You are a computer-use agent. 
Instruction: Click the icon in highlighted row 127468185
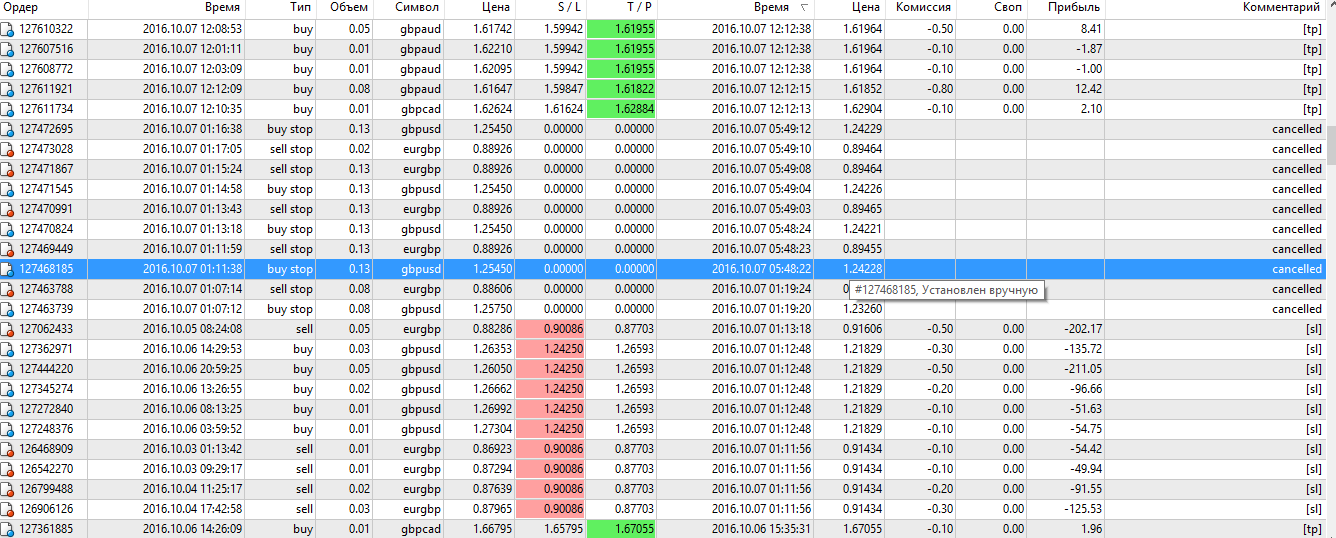click(8, 269)
